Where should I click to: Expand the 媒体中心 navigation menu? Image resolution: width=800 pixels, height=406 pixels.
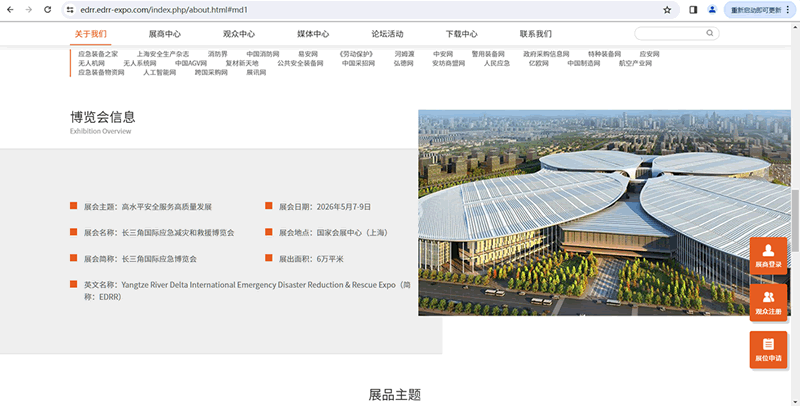(x=313, y=34)
